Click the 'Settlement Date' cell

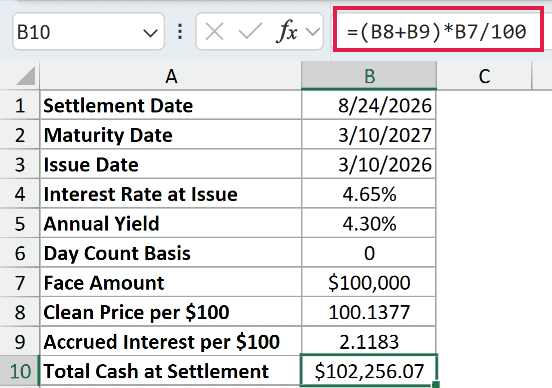click(171, 105)
